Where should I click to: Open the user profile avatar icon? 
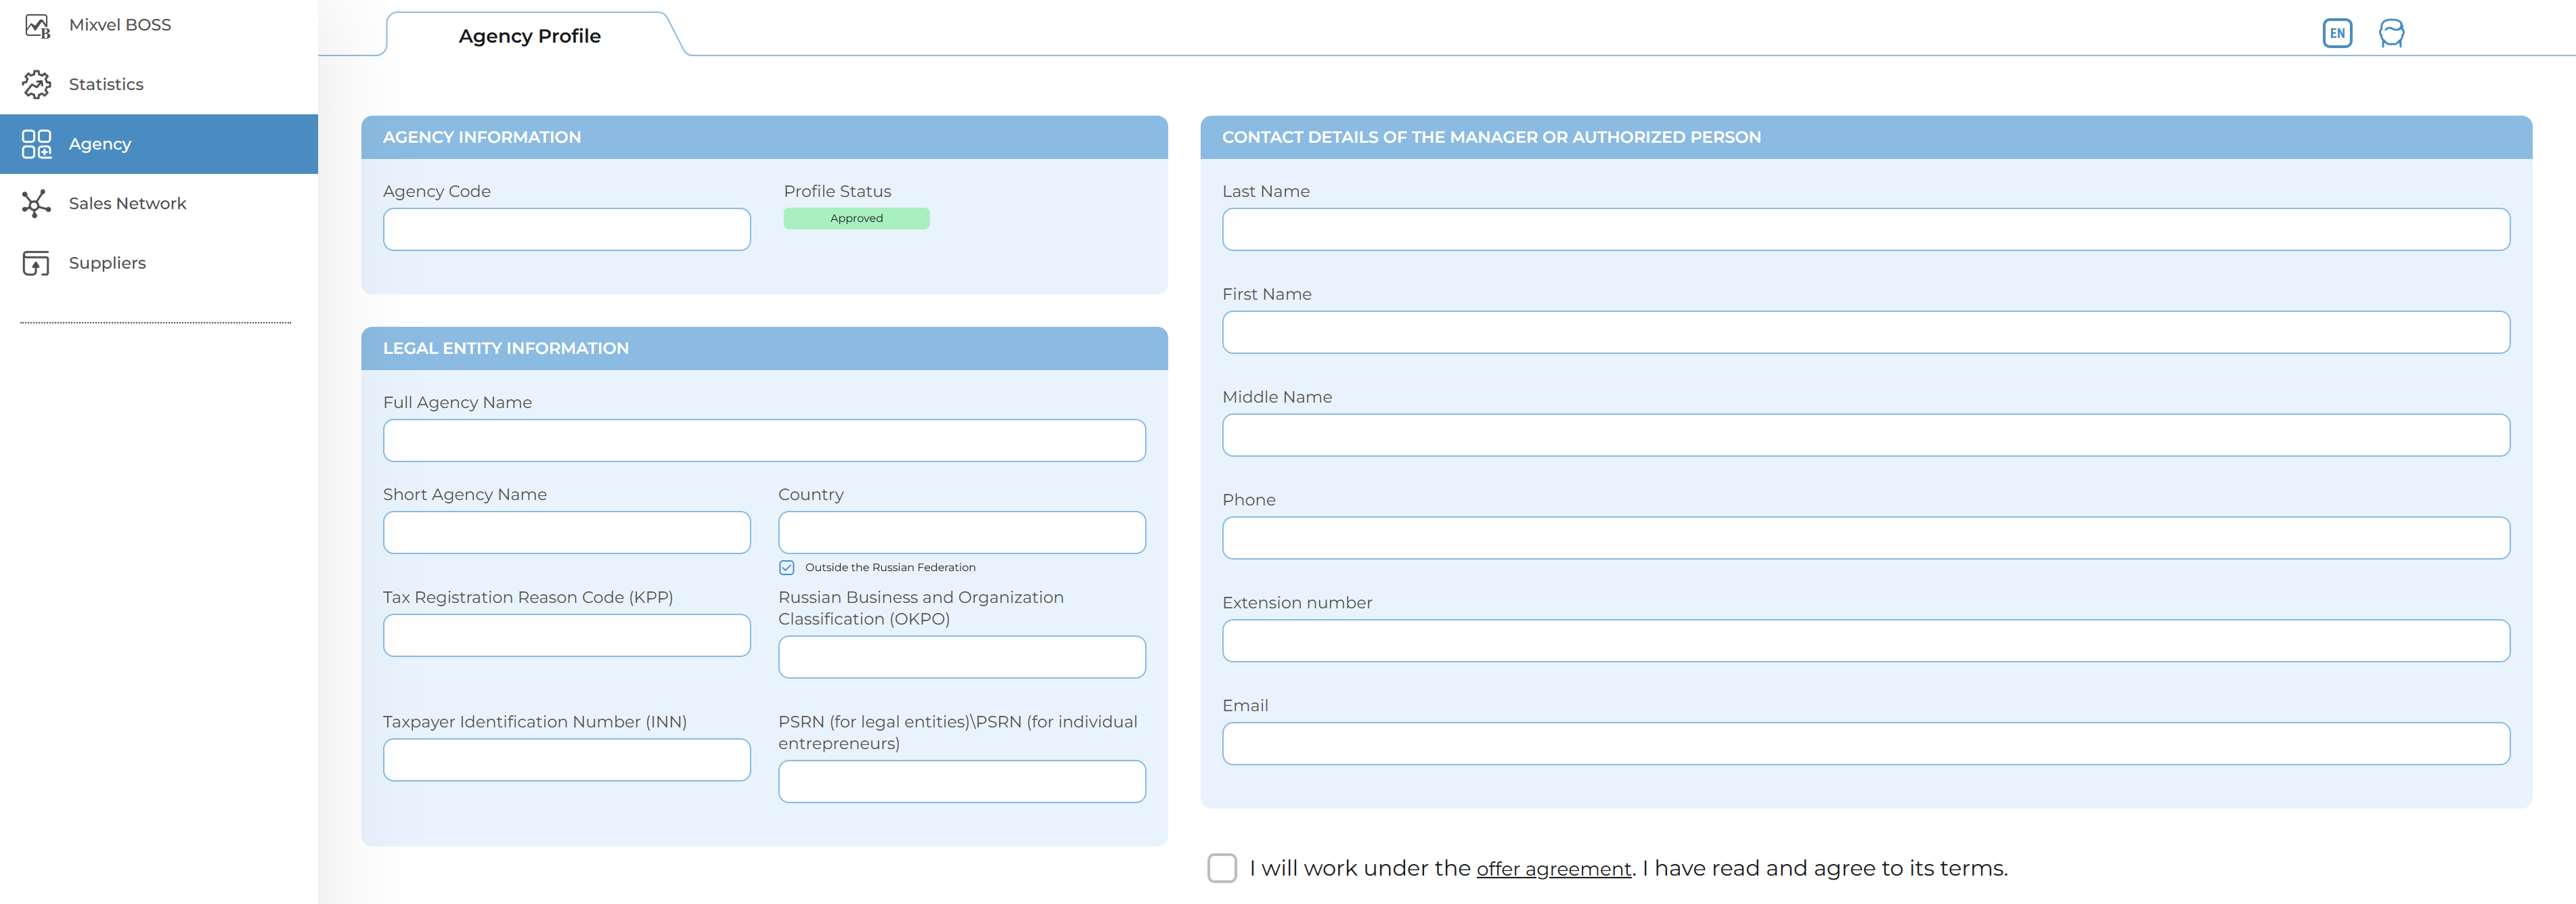pos(2391,33)
